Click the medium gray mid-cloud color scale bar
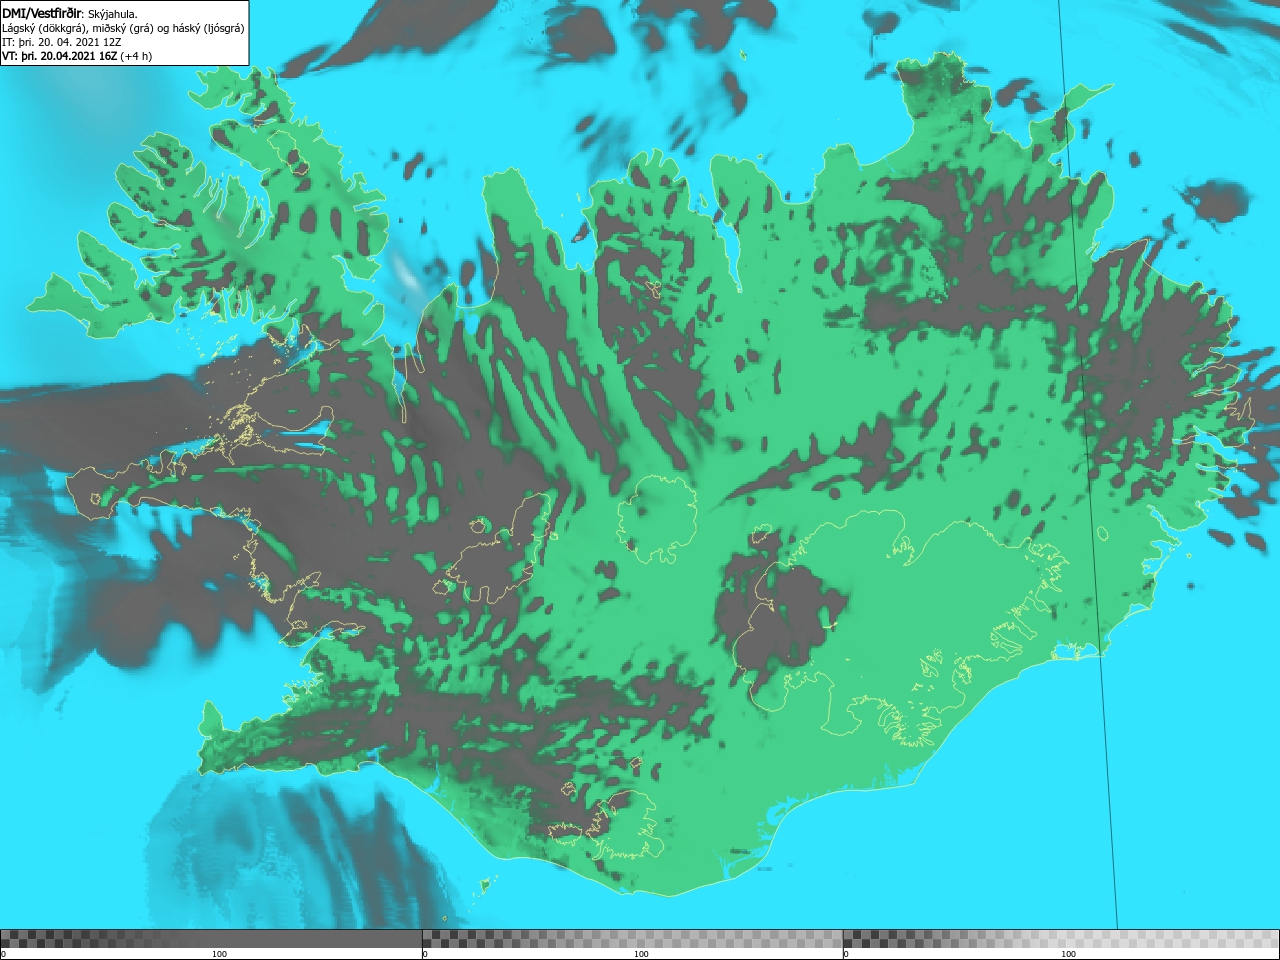1280x960 pixels. [632, 938]
